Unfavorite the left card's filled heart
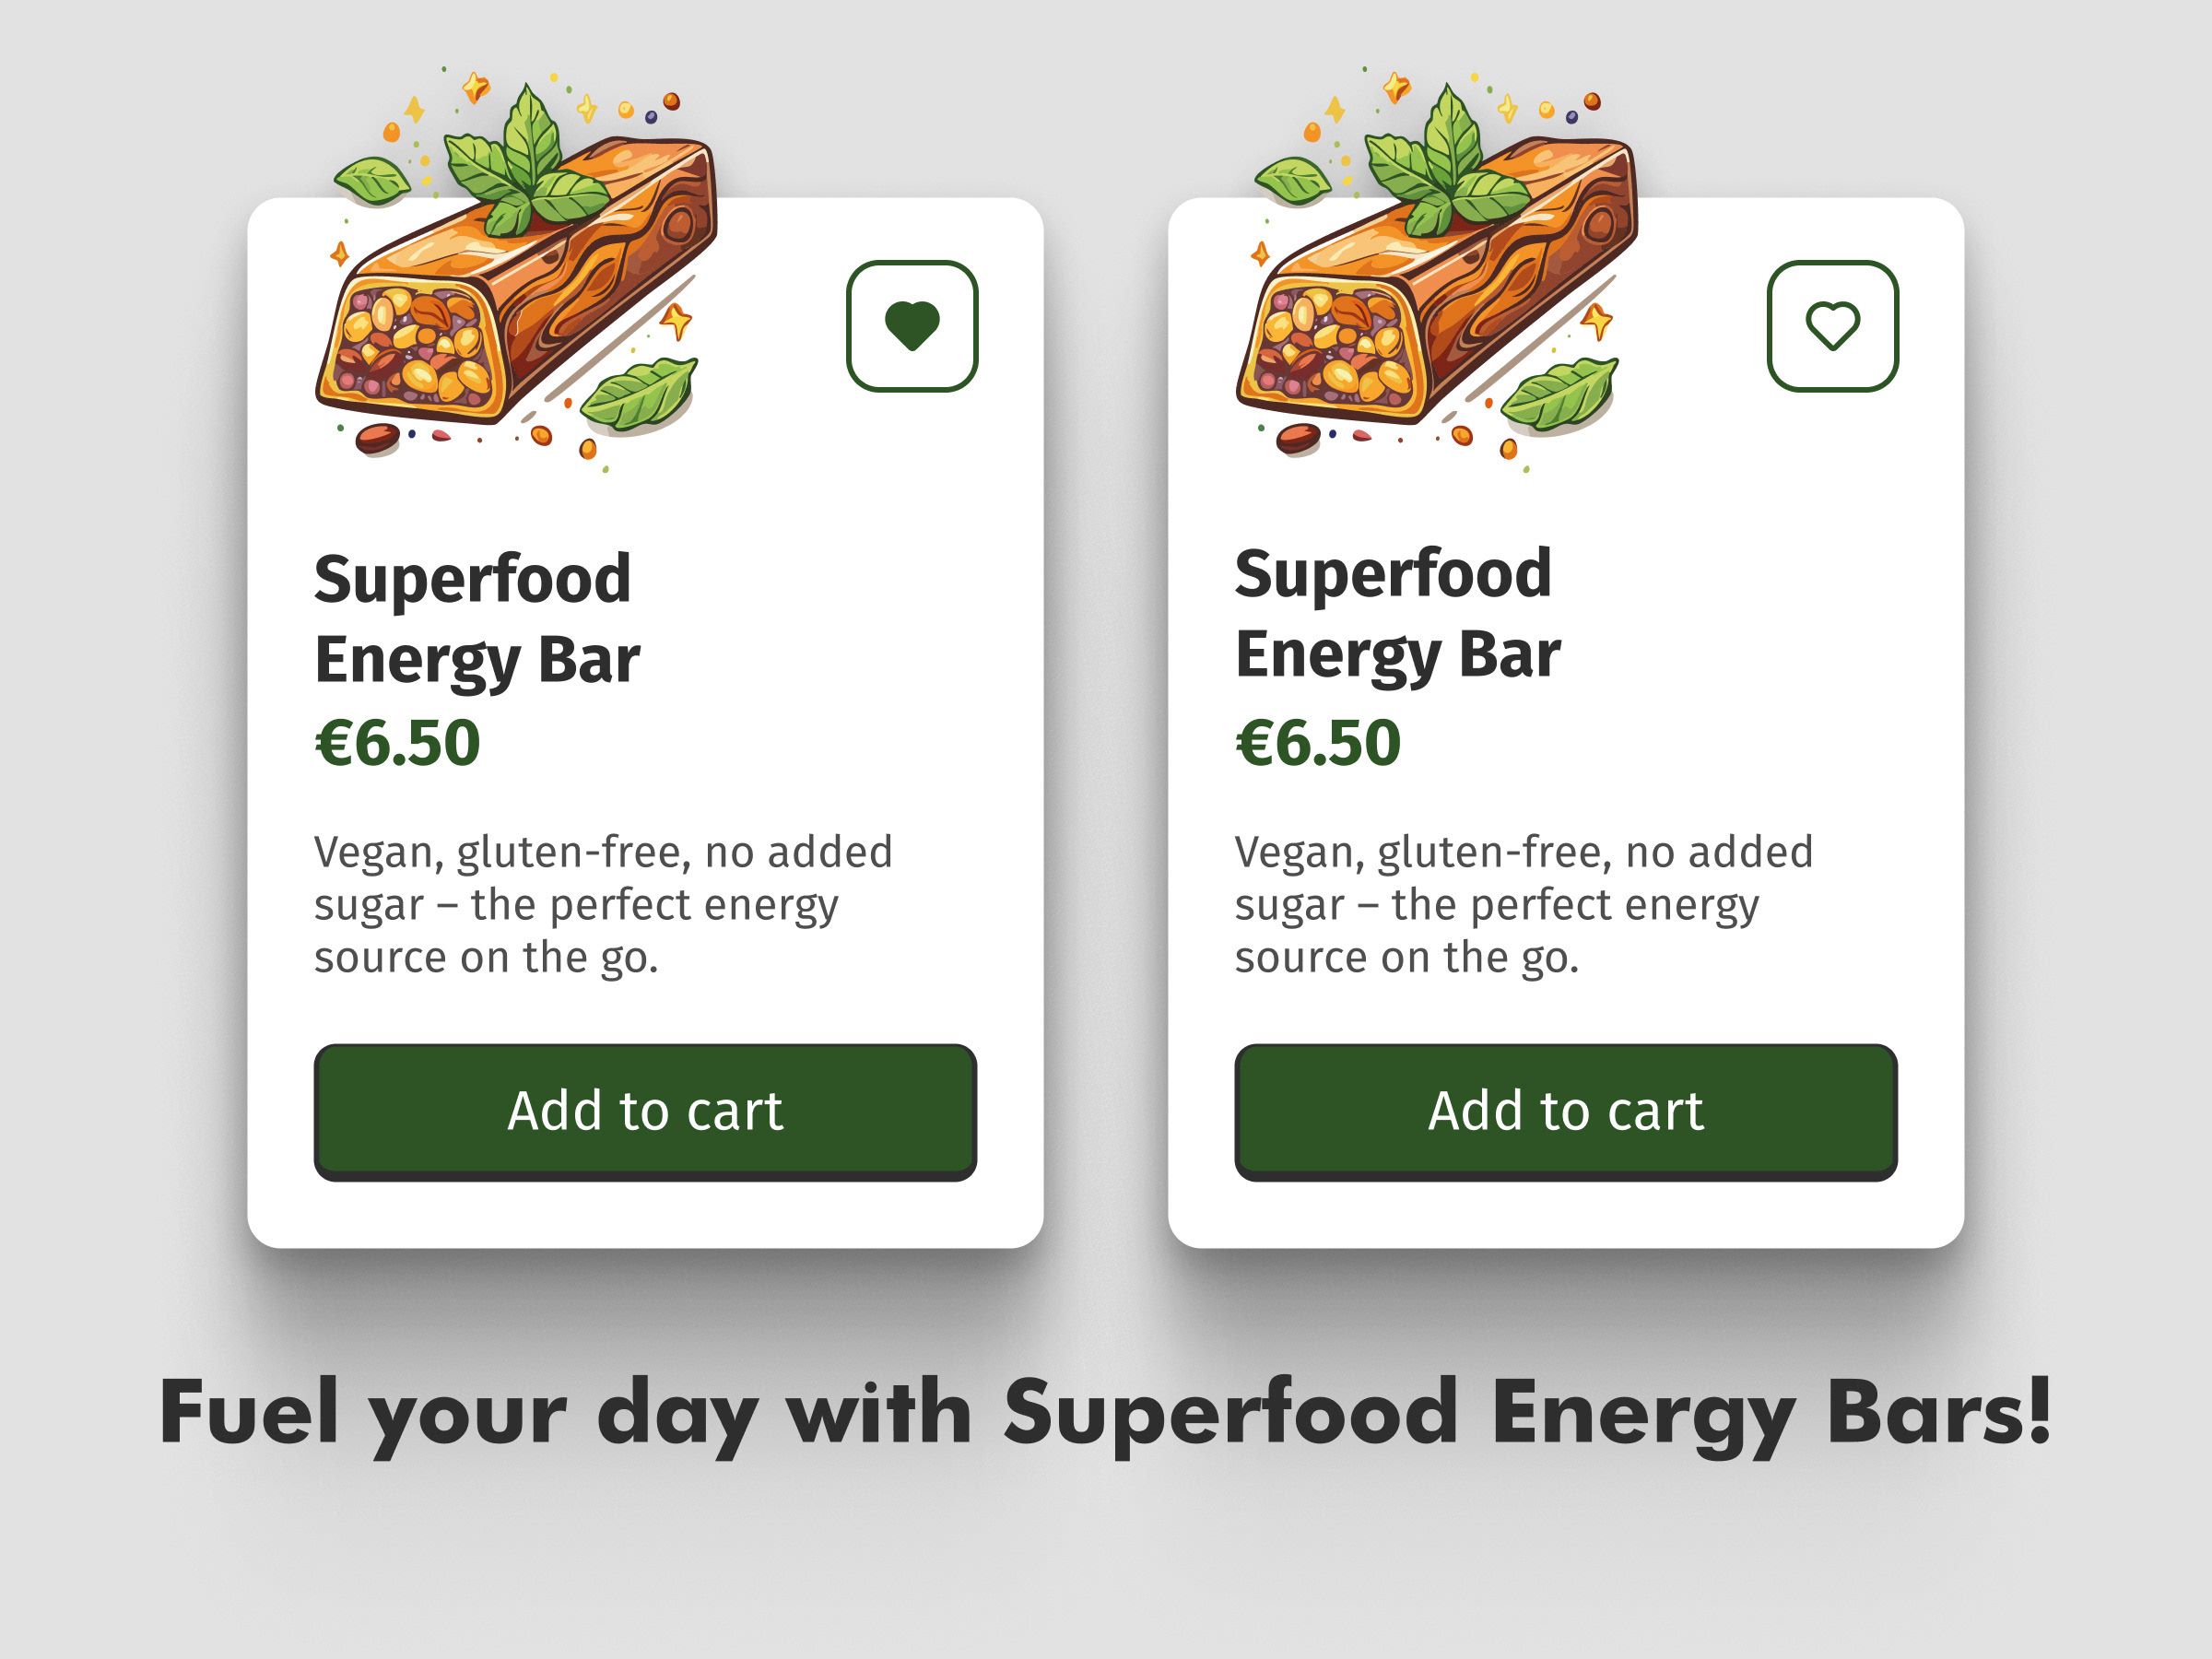This screenshot has height=1659, width=2212. [911, 326]
